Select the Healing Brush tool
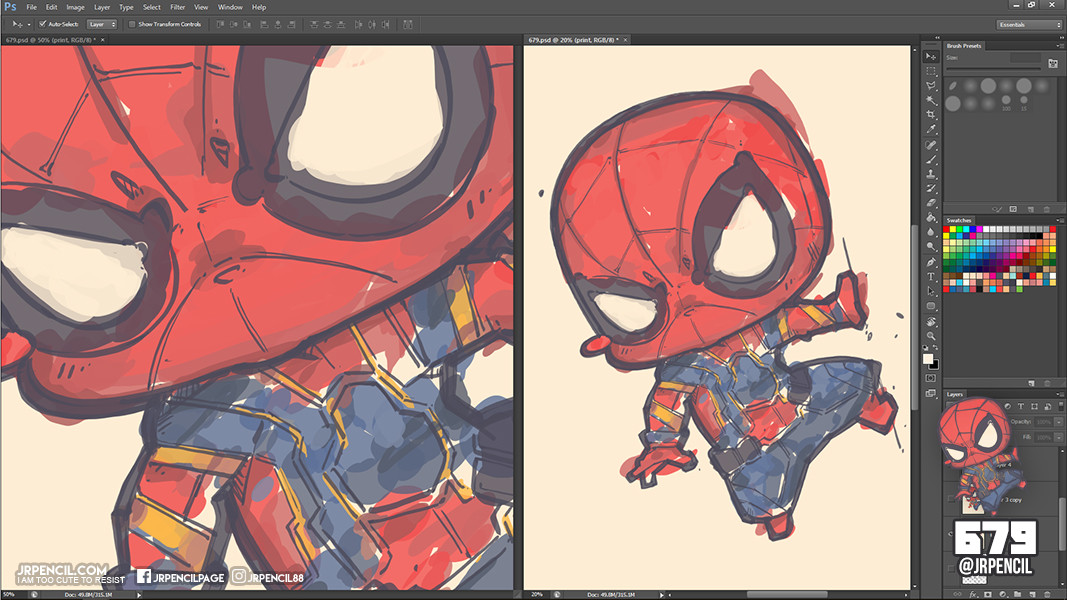Viewport: 1067px width, 600px height. 931,145
